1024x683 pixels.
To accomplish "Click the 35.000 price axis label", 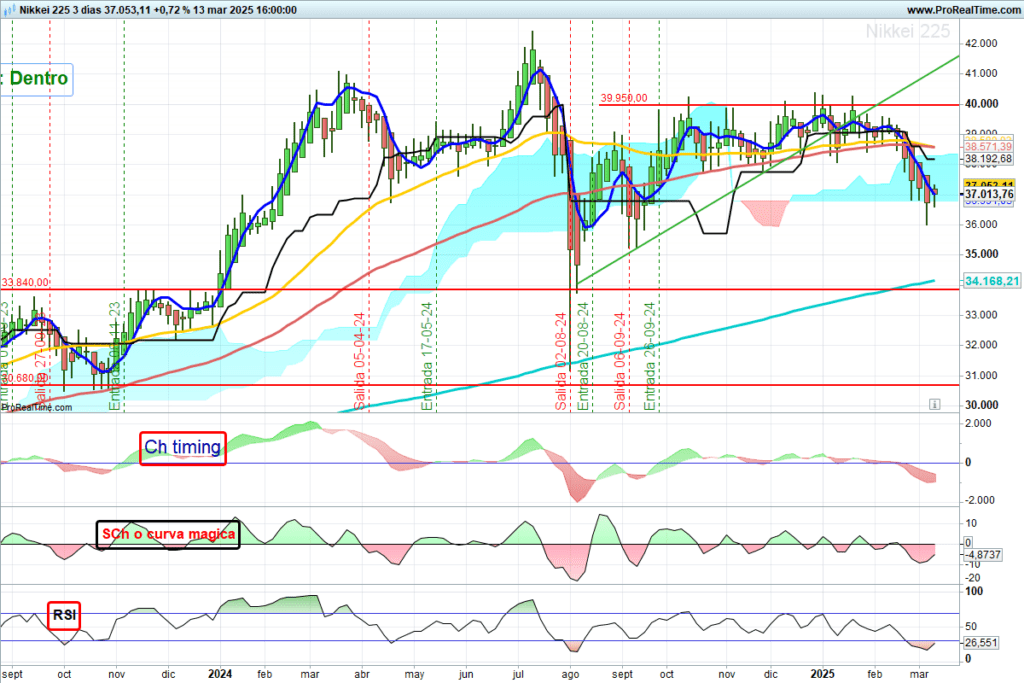I will coord(981,255).
